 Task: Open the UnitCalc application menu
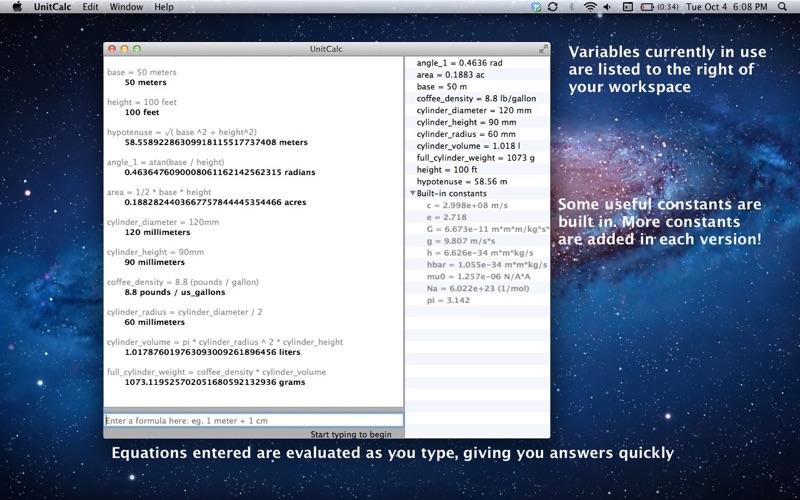(x=53, y=7)
